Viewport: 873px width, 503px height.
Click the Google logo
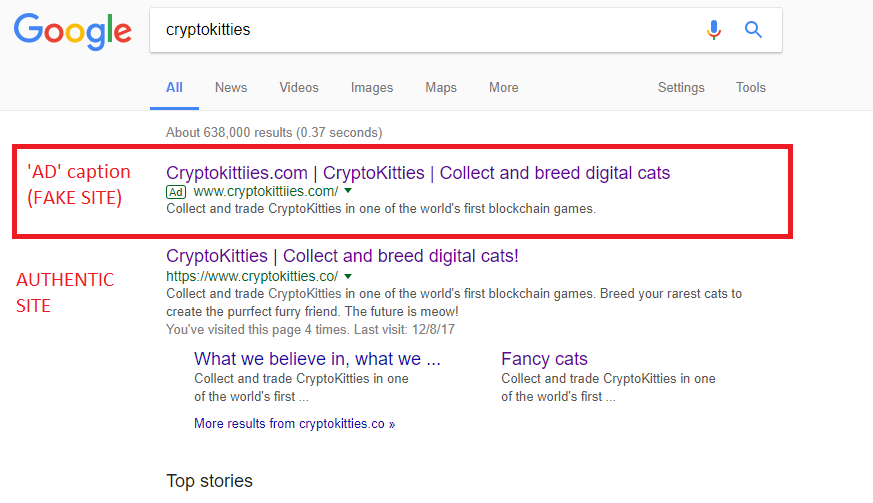pyautogui.click(x=72, y=31)
